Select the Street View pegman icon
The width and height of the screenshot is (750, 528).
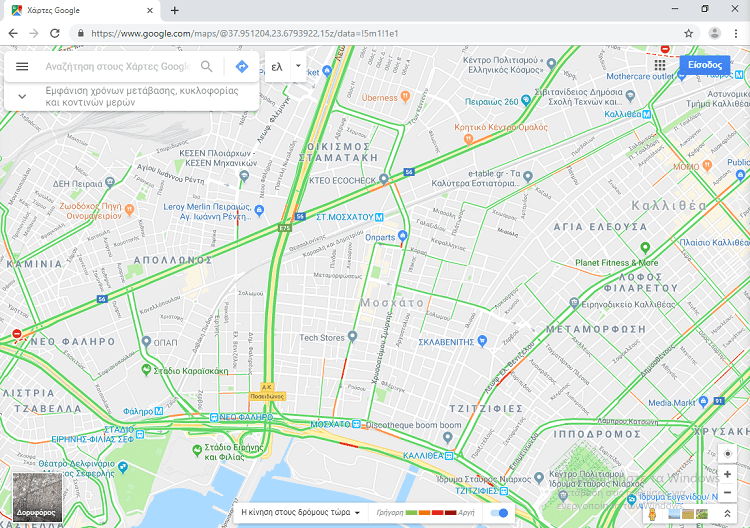pyautogui.click(x=651, y=514)
